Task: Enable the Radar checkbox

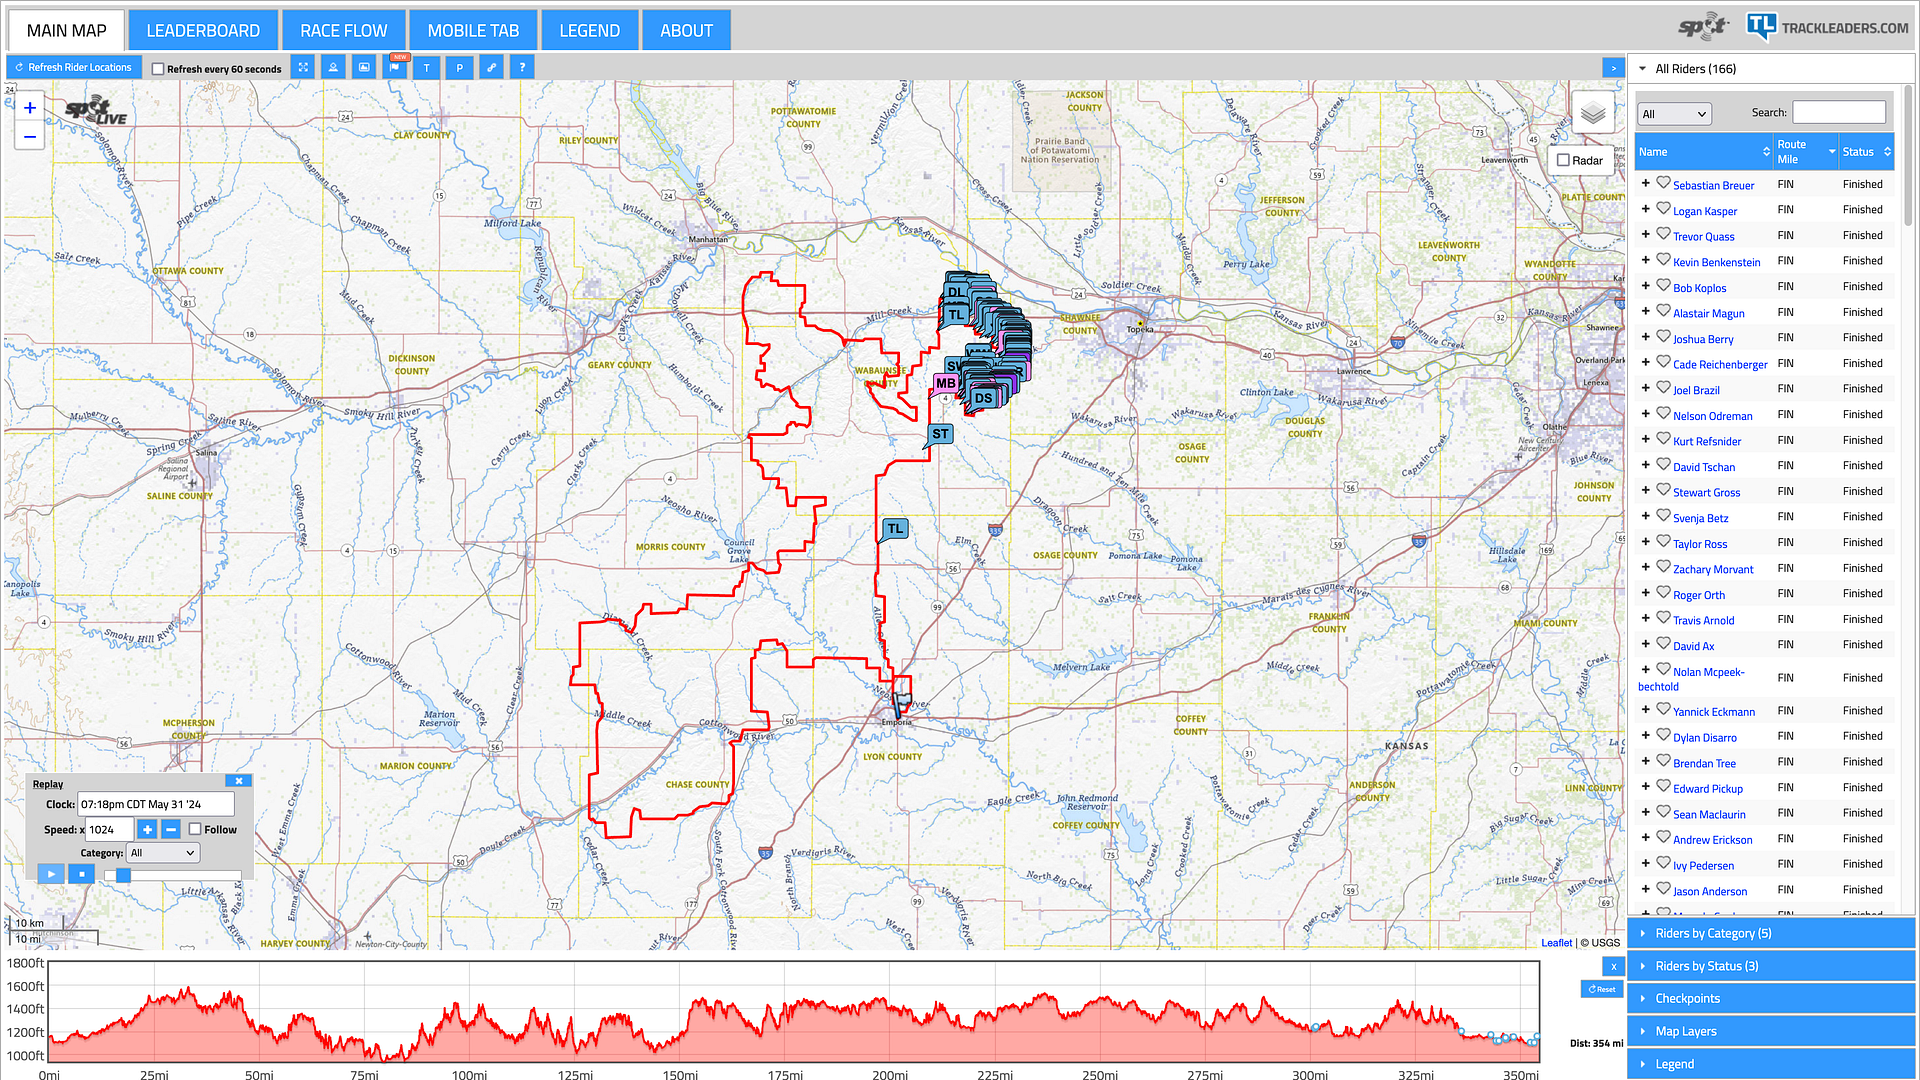Action: 1563,160
